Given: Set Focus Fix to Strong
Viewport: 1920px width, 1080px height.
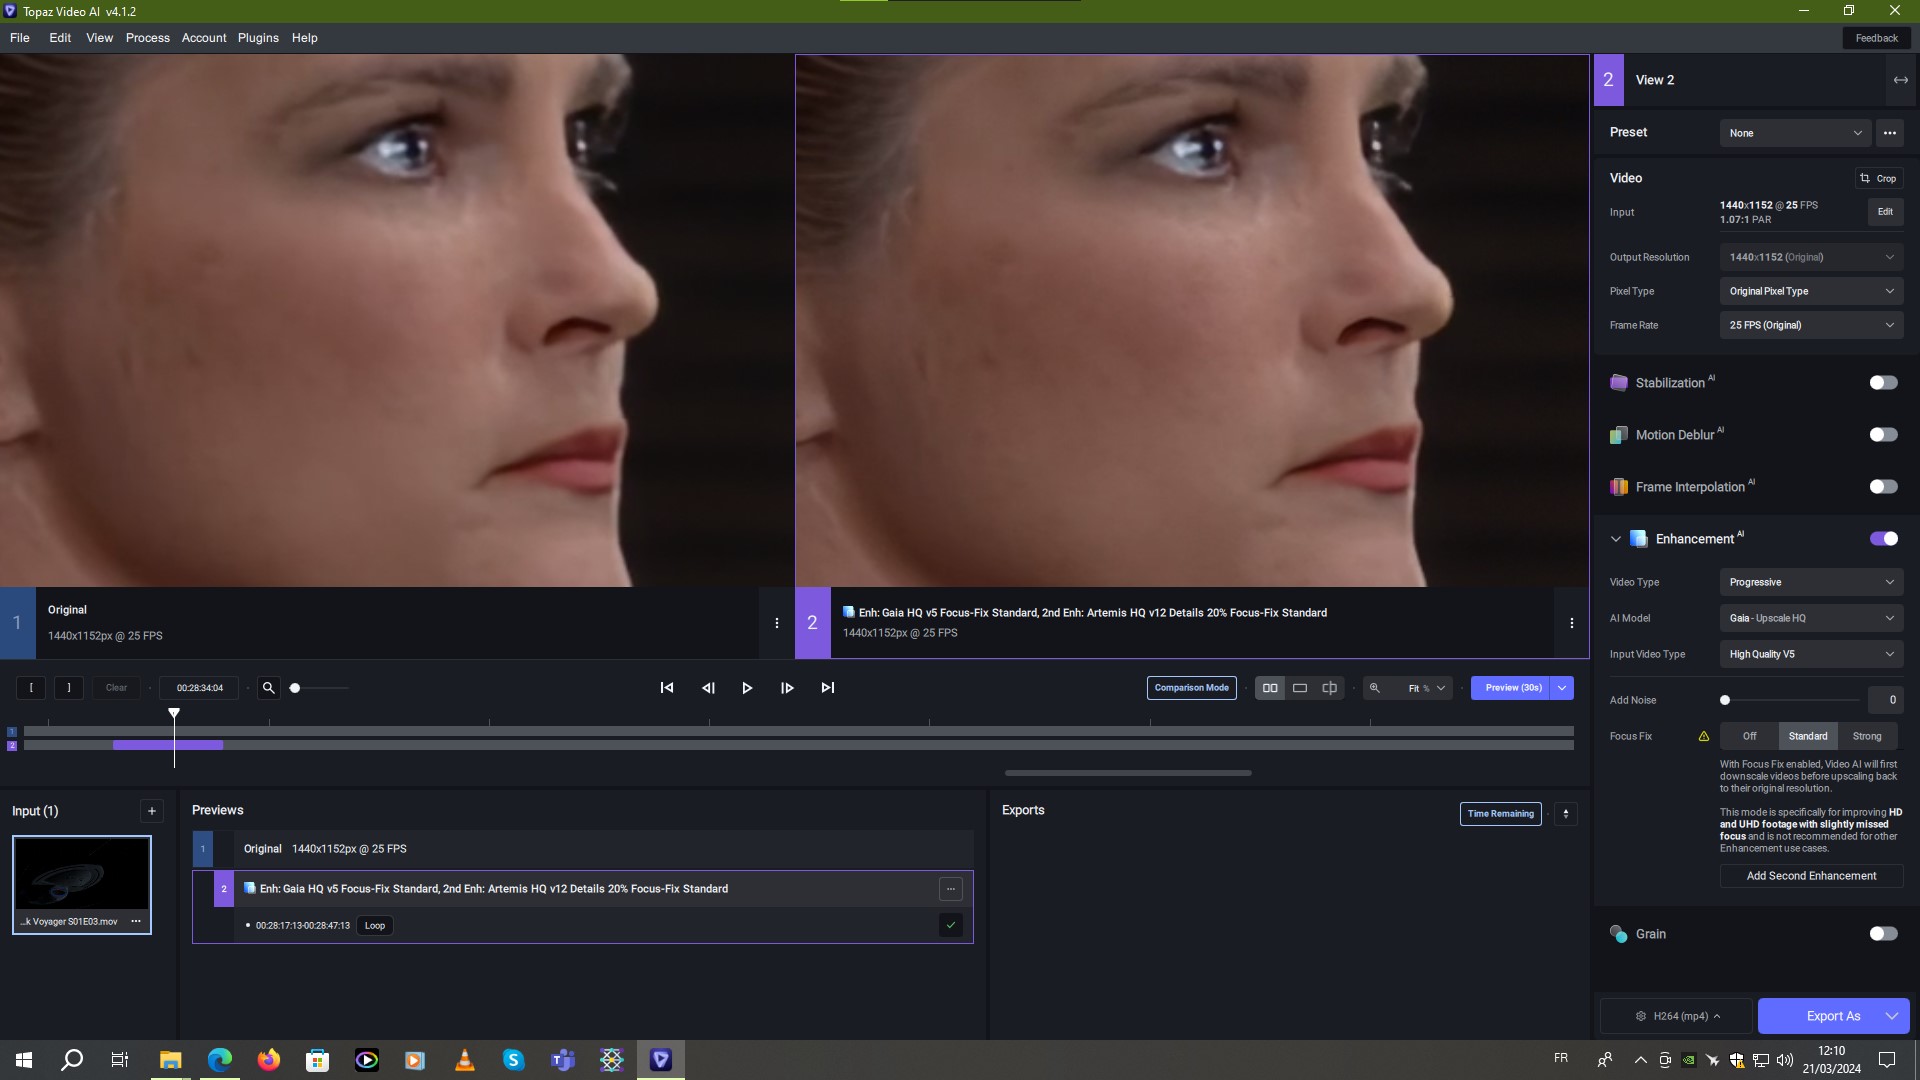Looking at the screenshot, I should [1866, 736].
